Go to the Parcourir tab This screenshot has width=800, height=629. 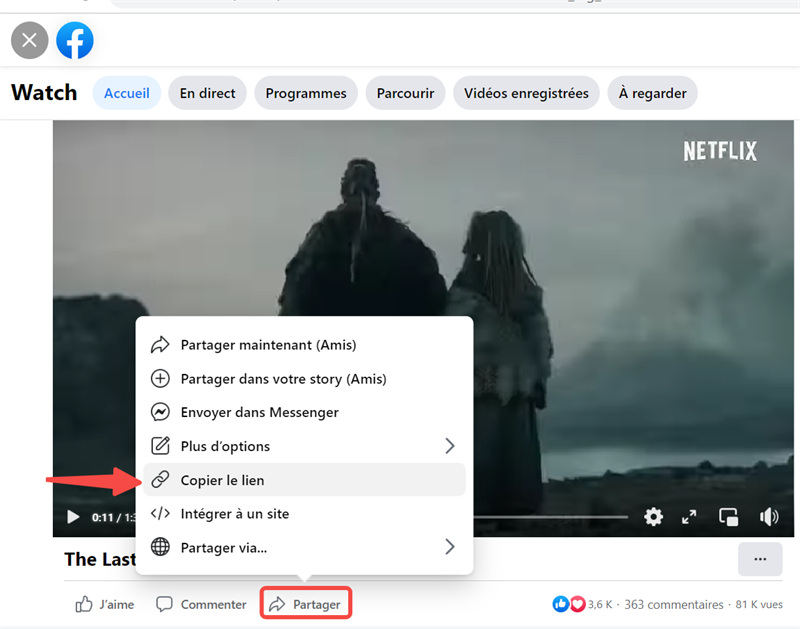click(x=406, y=93)
